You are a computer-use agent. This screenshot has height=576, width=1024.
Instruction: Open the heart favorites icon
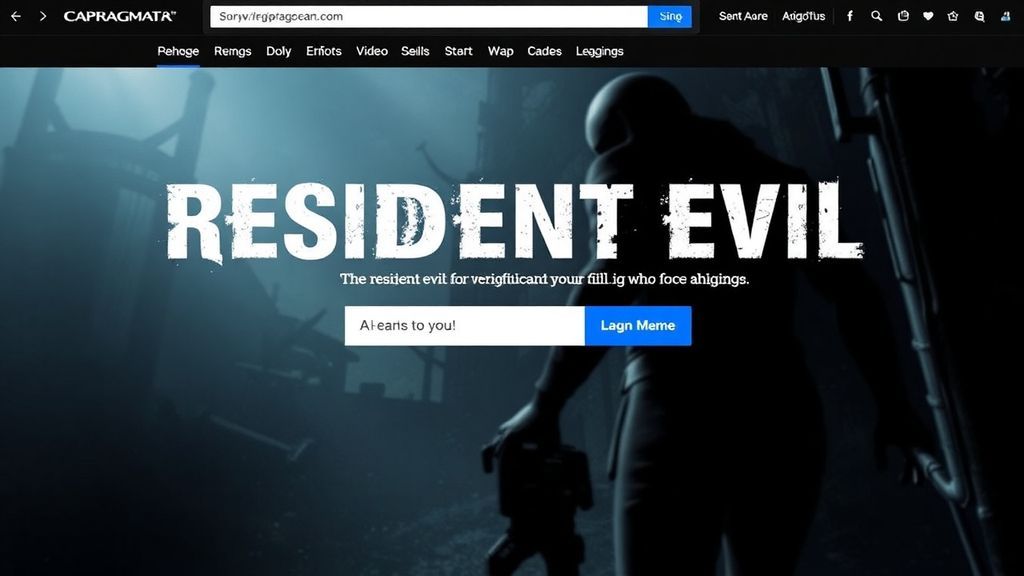click(928, 16)
